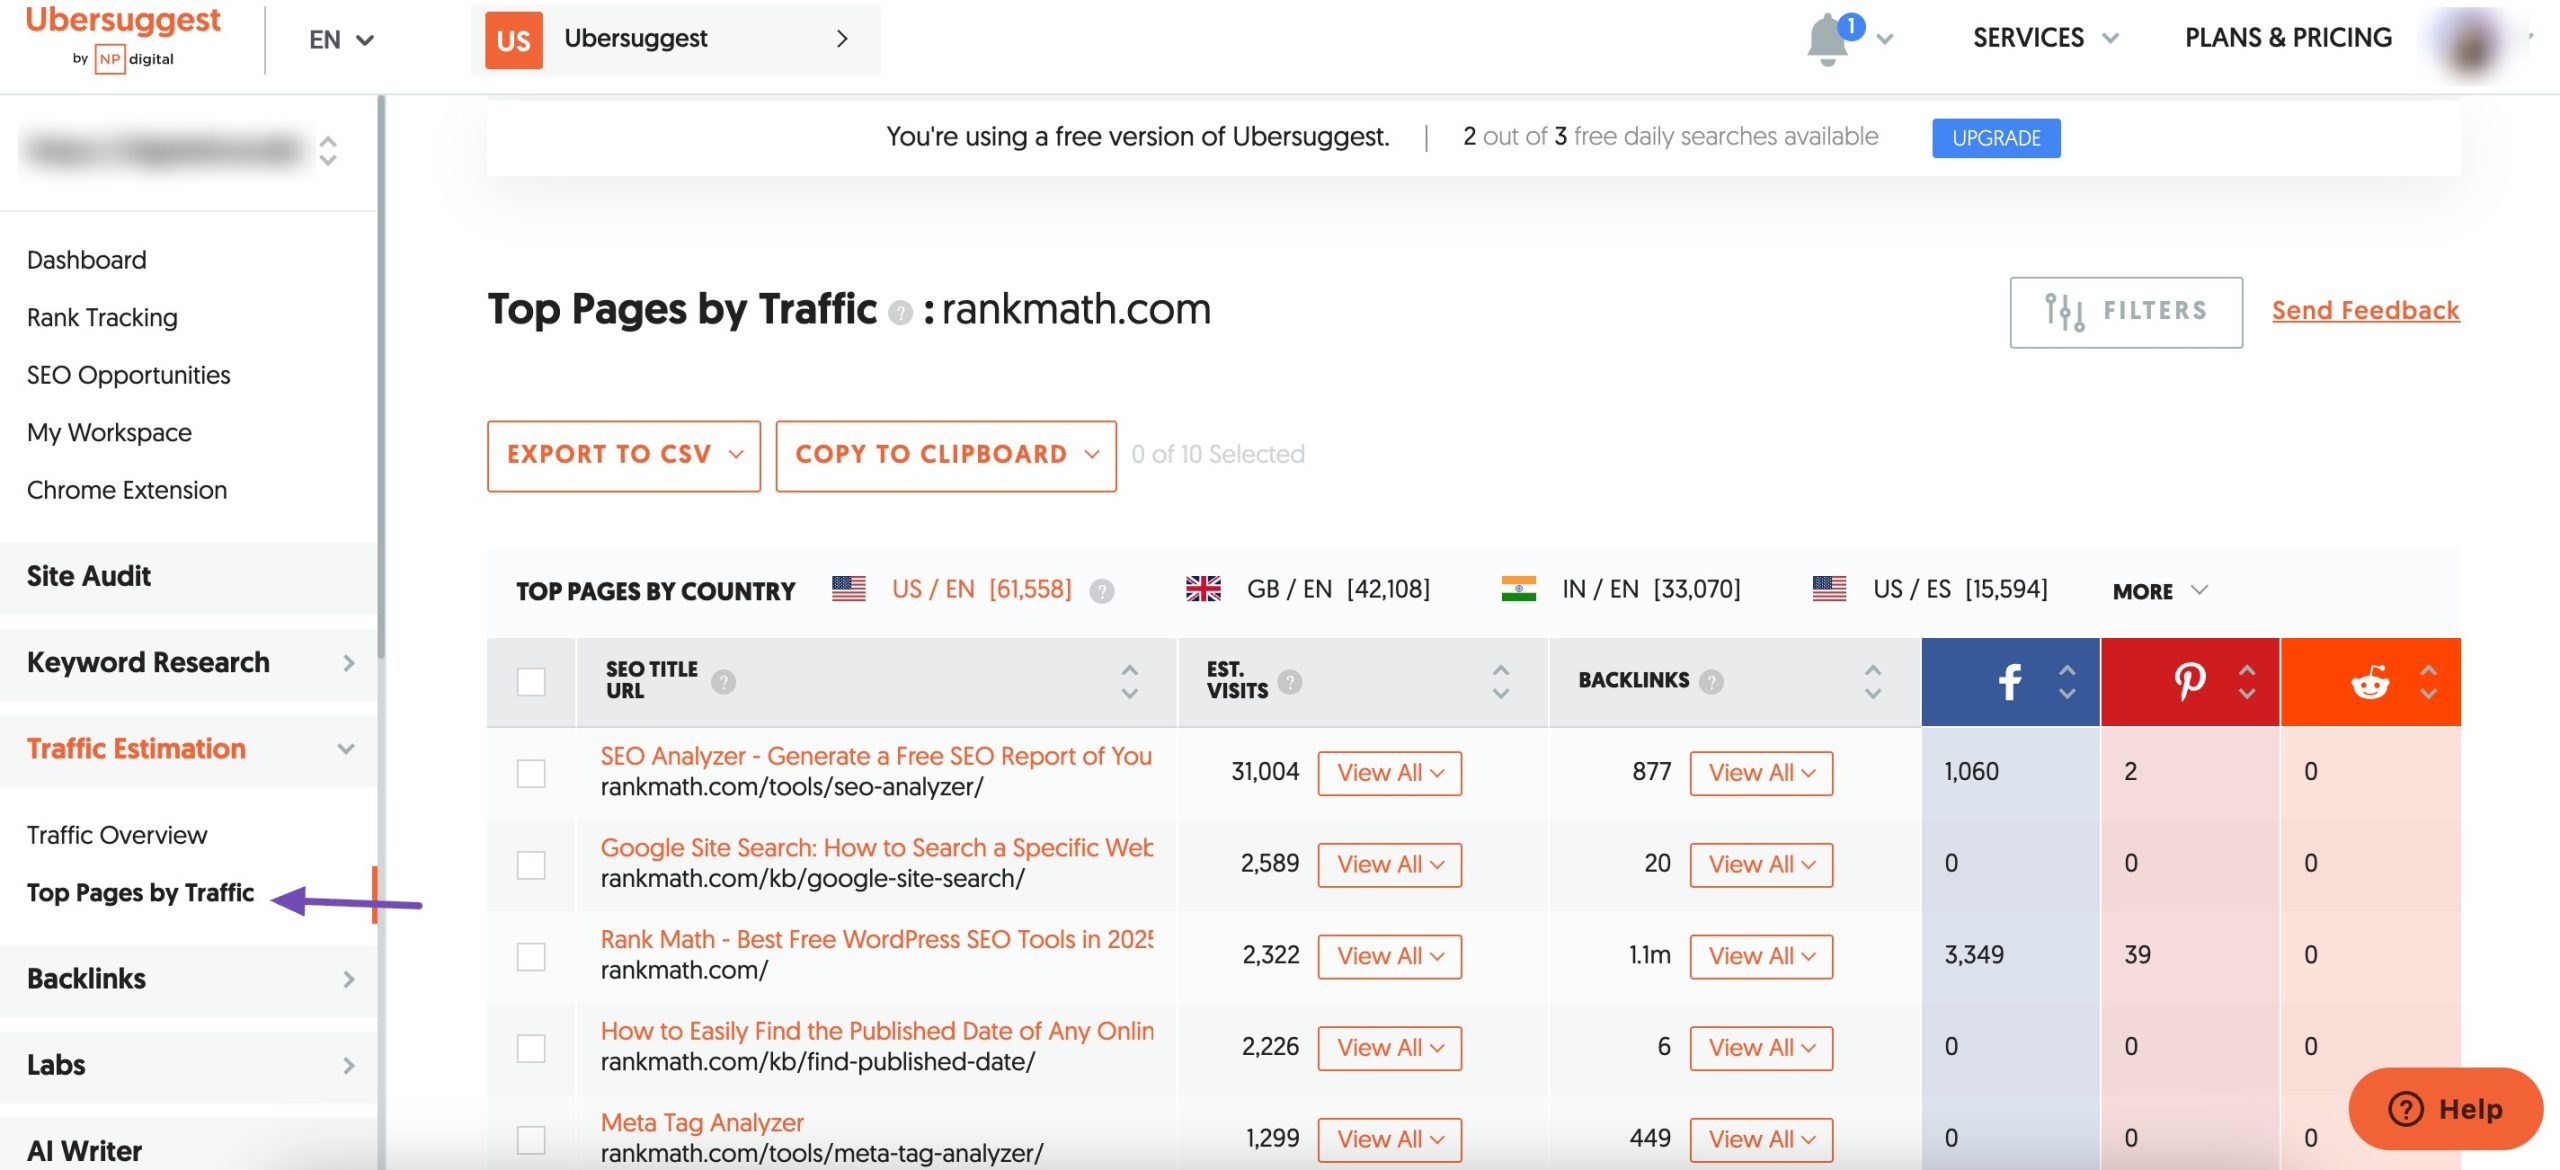Select the US flag for US / ES
2560x1170 pixels.
coord(1829,589)
